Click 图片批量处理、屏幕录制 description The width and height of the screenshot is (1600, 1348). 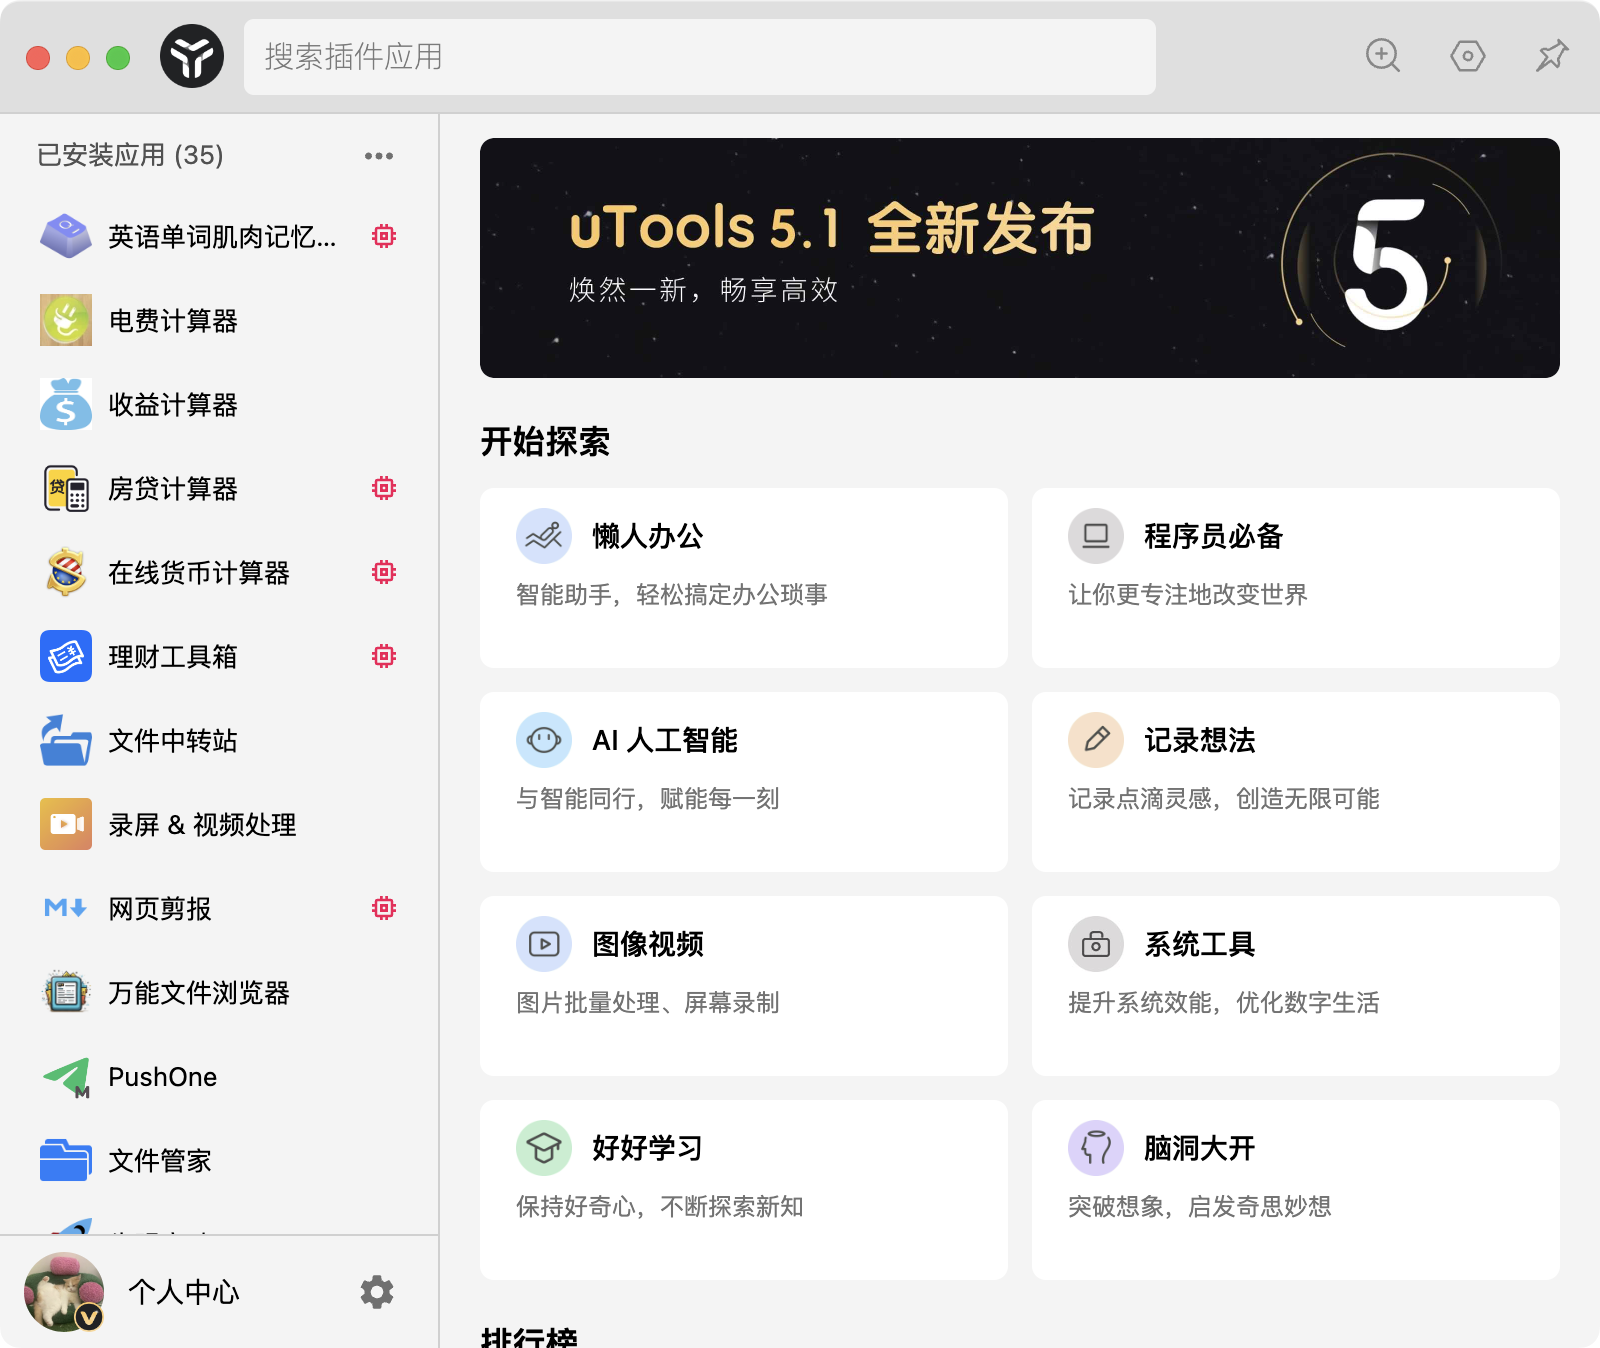coord(648,1003)
